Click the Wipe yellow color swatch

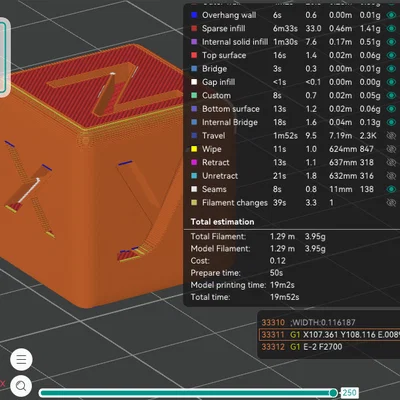pyautogui.click(x=194, y=149)
